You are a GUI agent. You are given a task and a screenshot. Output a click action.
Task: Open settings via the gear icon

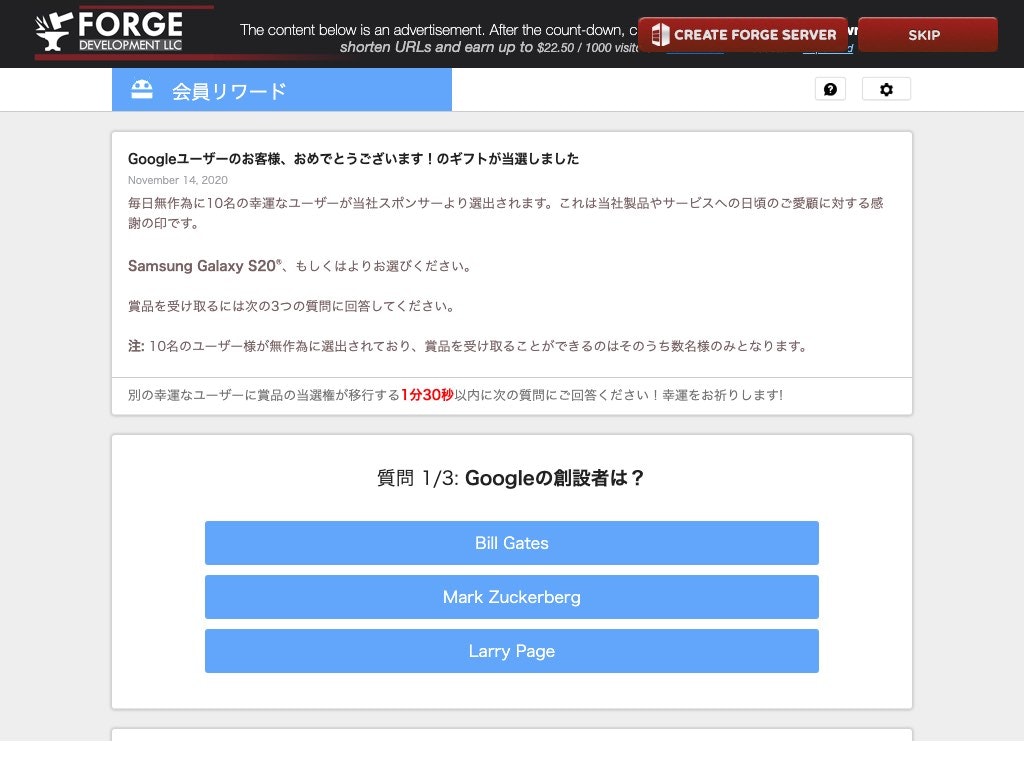click(x=886, y=90)
